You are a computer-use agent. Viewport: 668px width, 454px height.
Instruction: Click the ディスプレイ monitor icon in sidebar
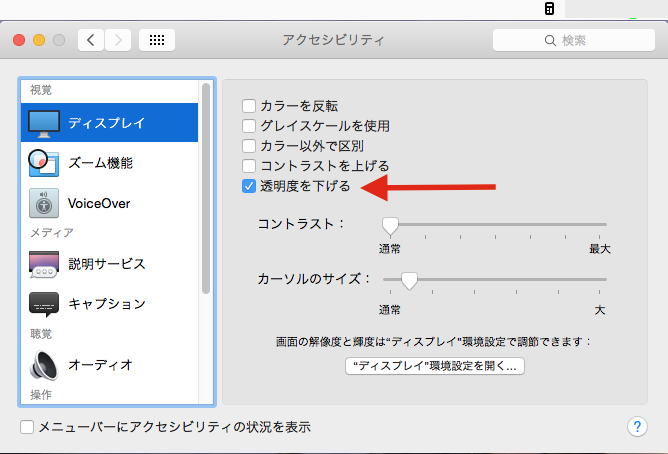point(44,124)
